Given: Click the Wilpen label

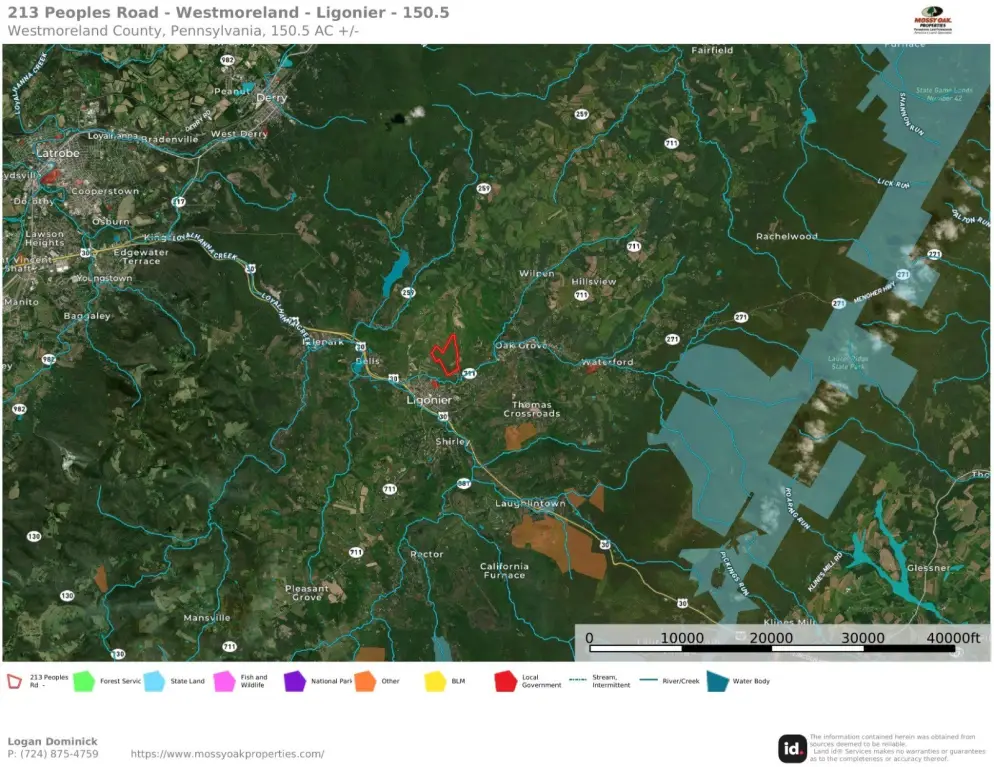Looking at the screenshot, I should pos(537,273).
